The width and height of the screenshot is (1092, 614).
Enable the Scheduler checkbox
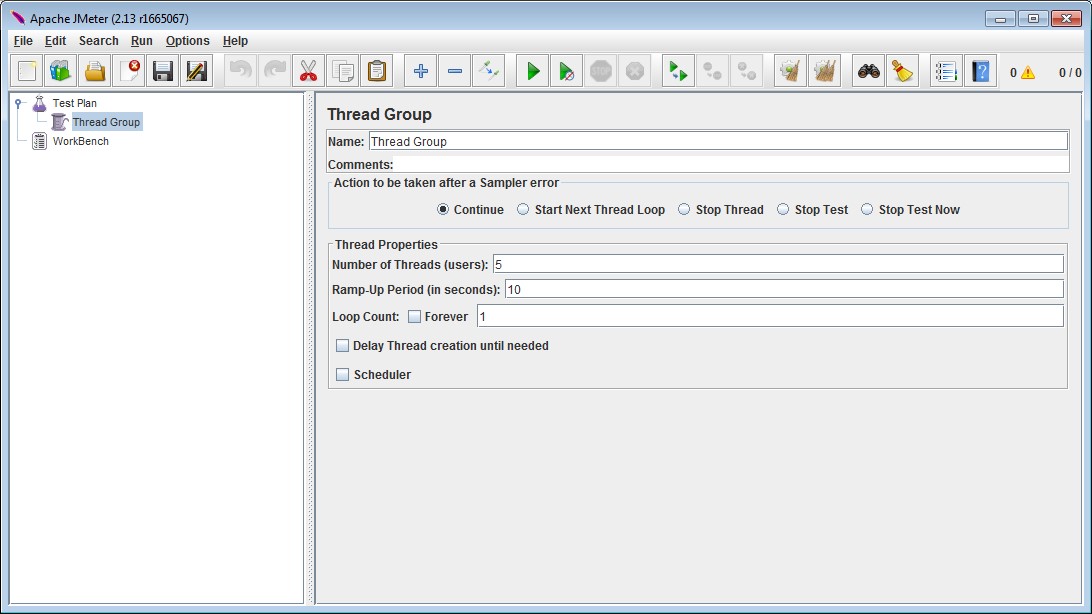343,375
